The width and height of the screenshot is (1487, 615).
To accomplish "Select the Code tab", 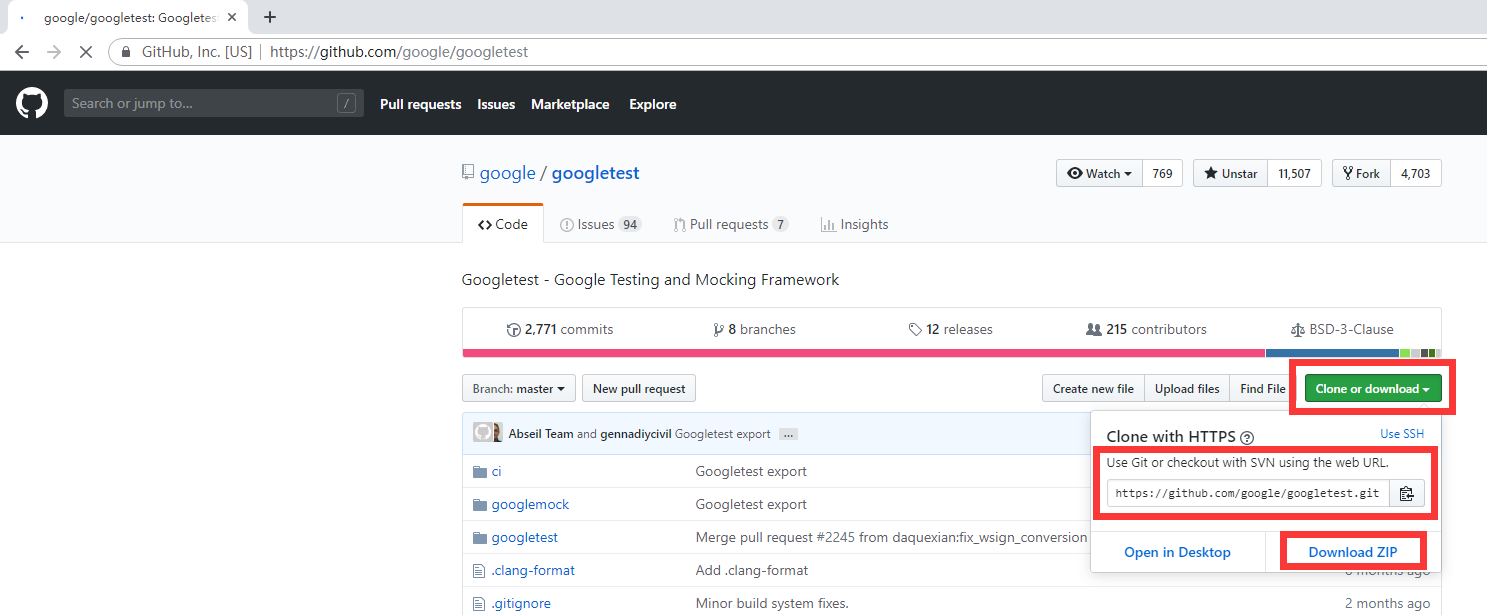I will pyautogui.click(x=503, y=224).
